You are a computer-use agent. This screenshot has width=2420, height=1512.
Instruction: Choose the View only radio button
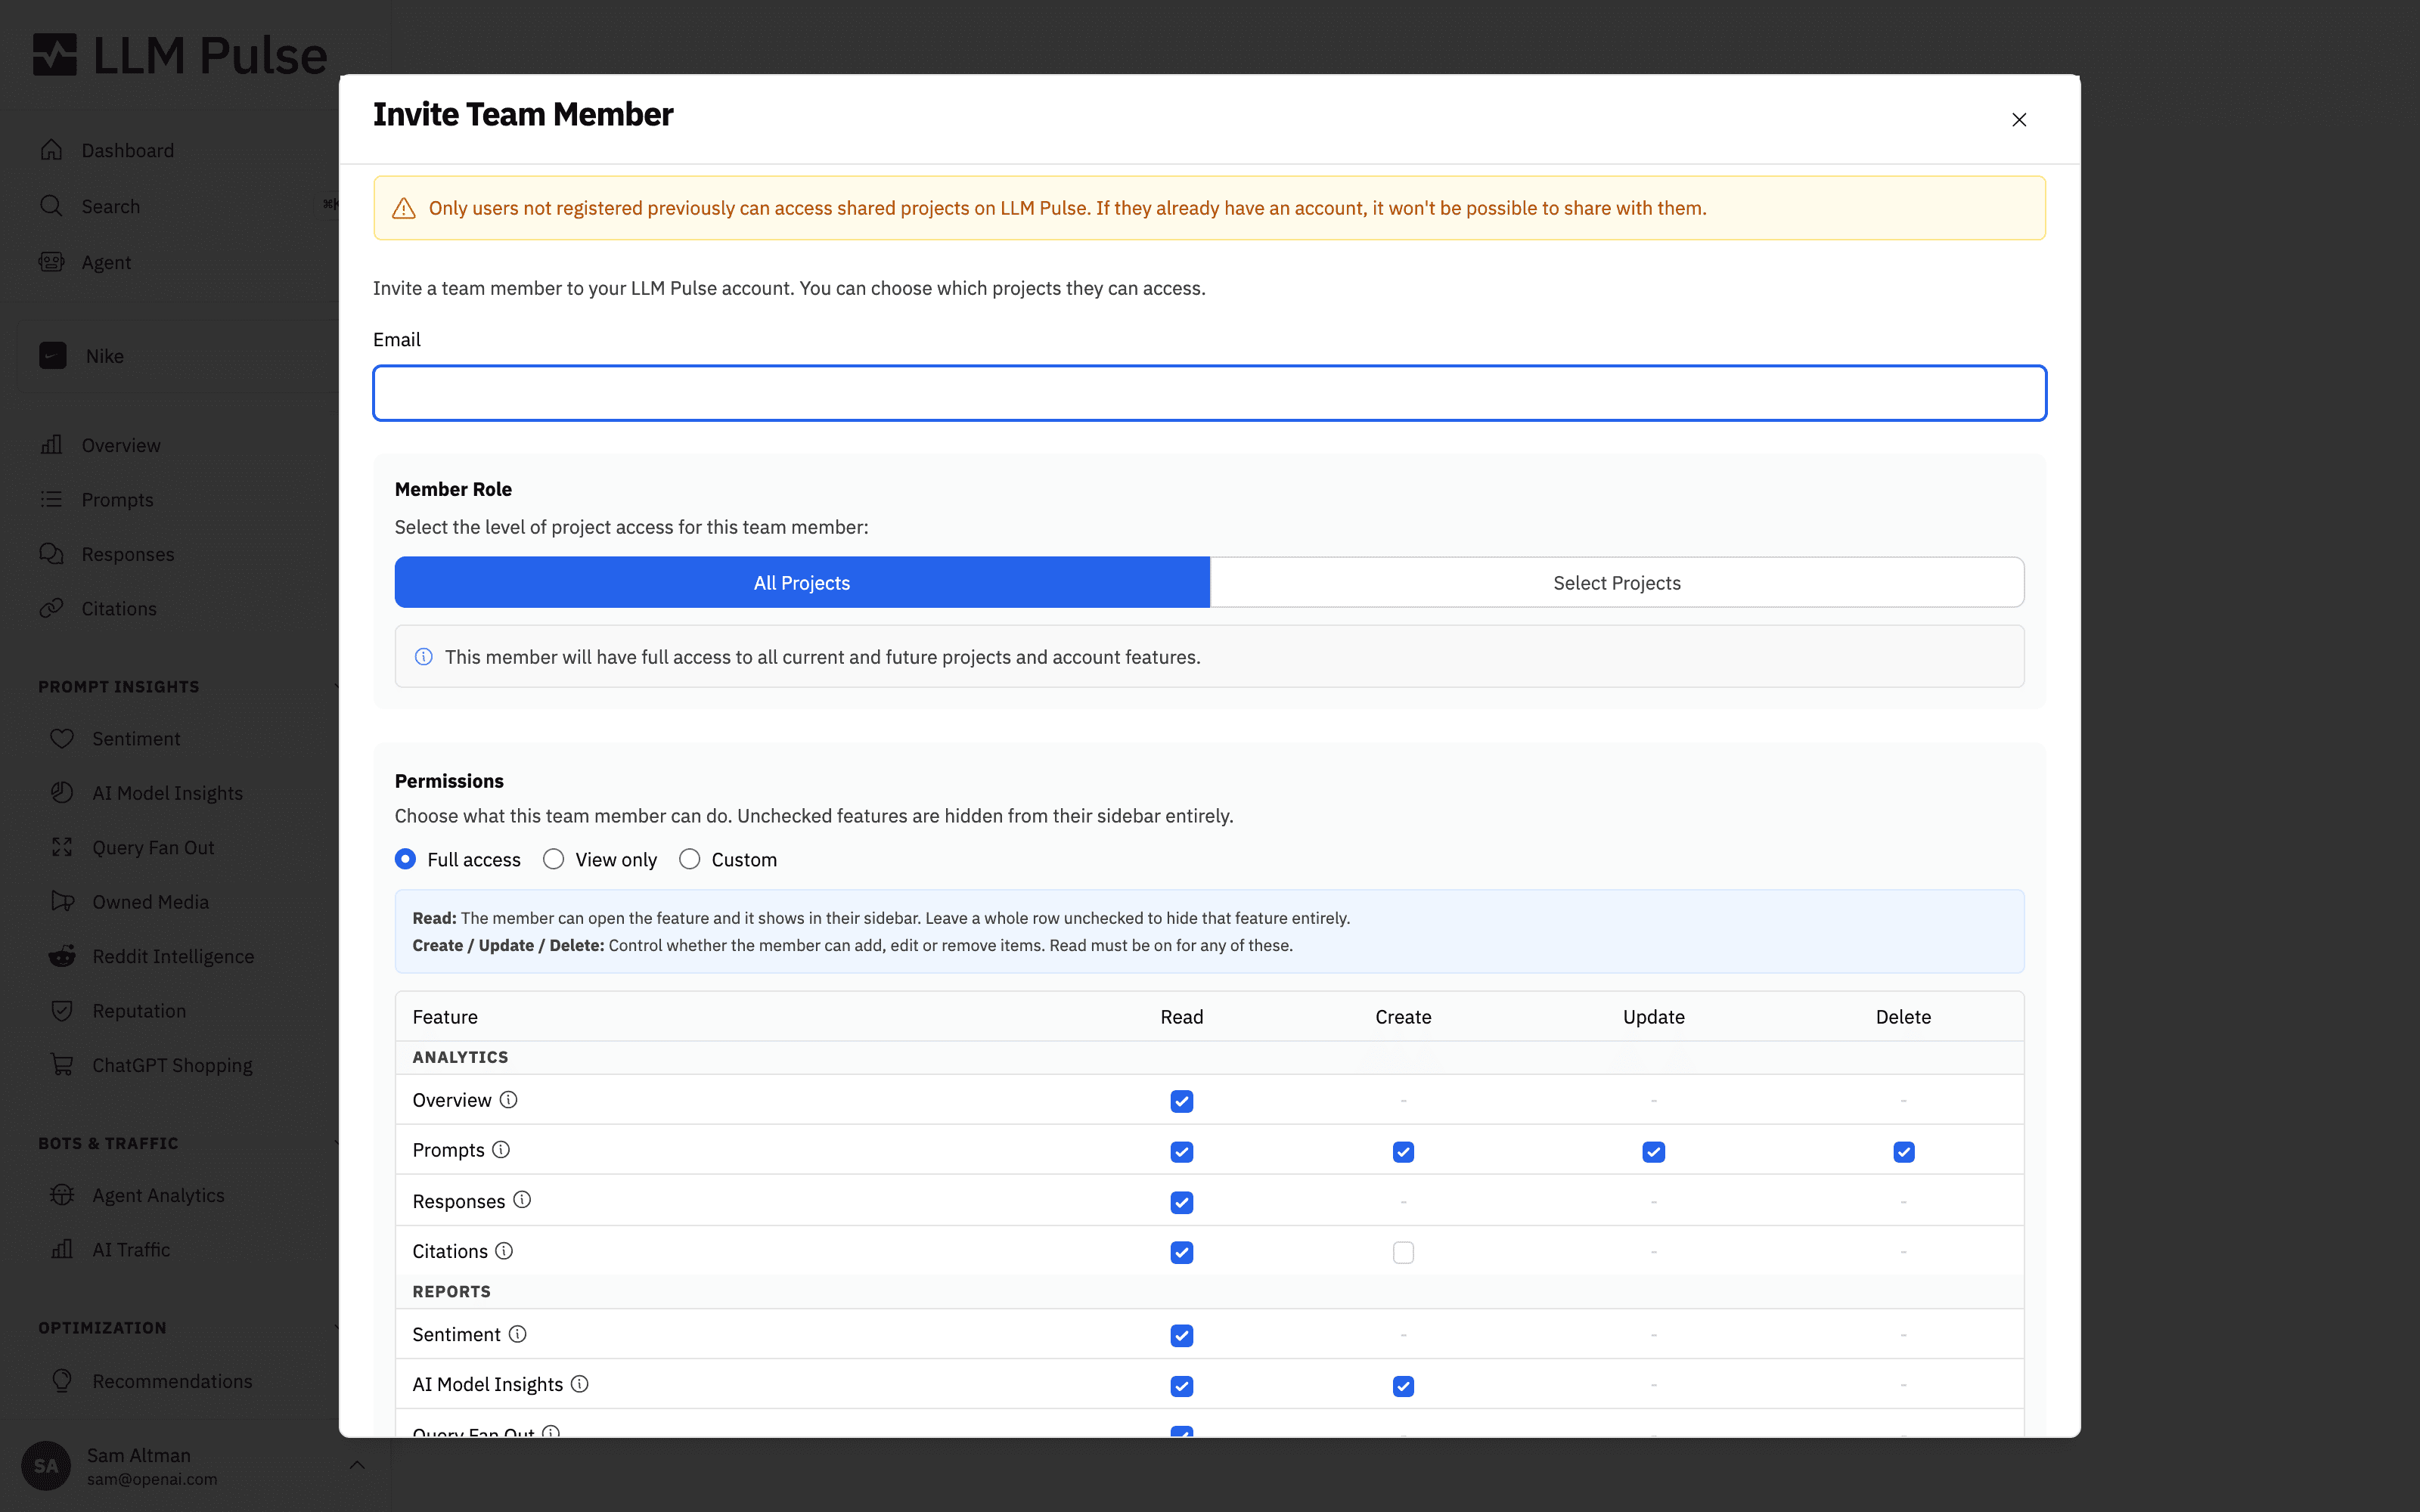pyautogui.click(x=553, y=859)
